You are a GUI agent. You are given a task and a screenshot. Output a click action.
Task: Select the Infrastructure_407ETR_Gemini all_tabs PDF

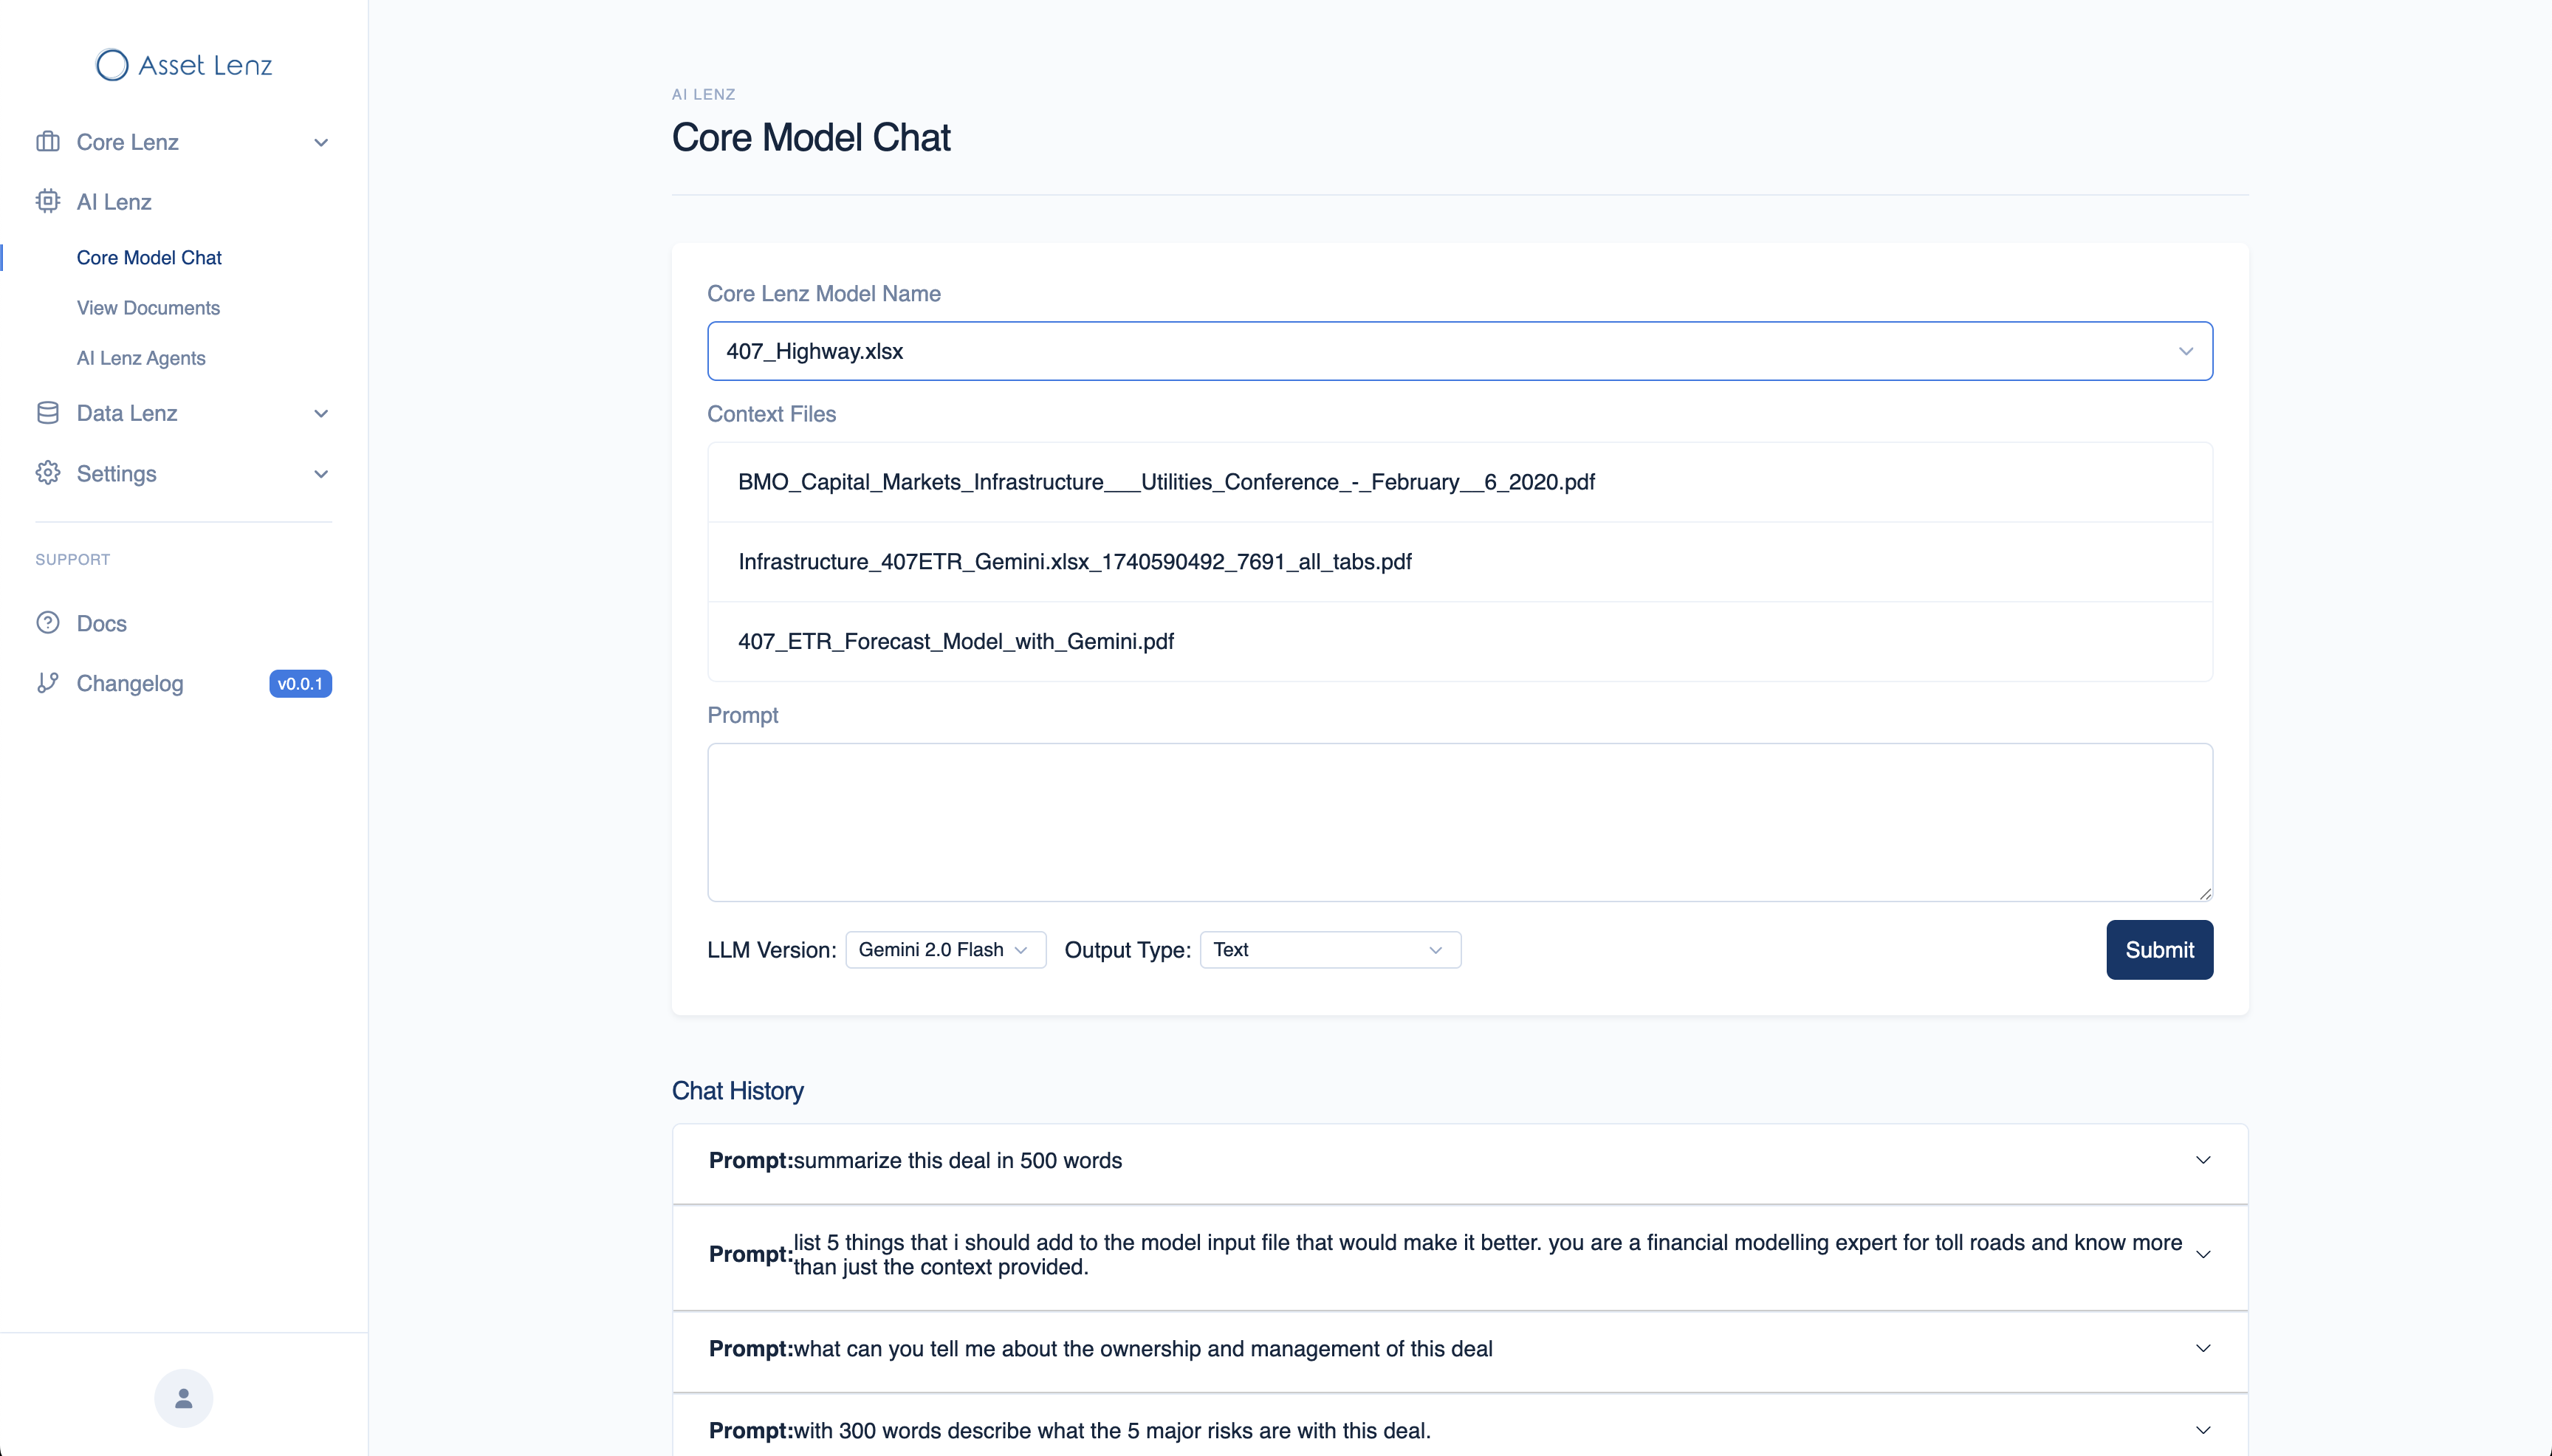[x=1460, y=562]
